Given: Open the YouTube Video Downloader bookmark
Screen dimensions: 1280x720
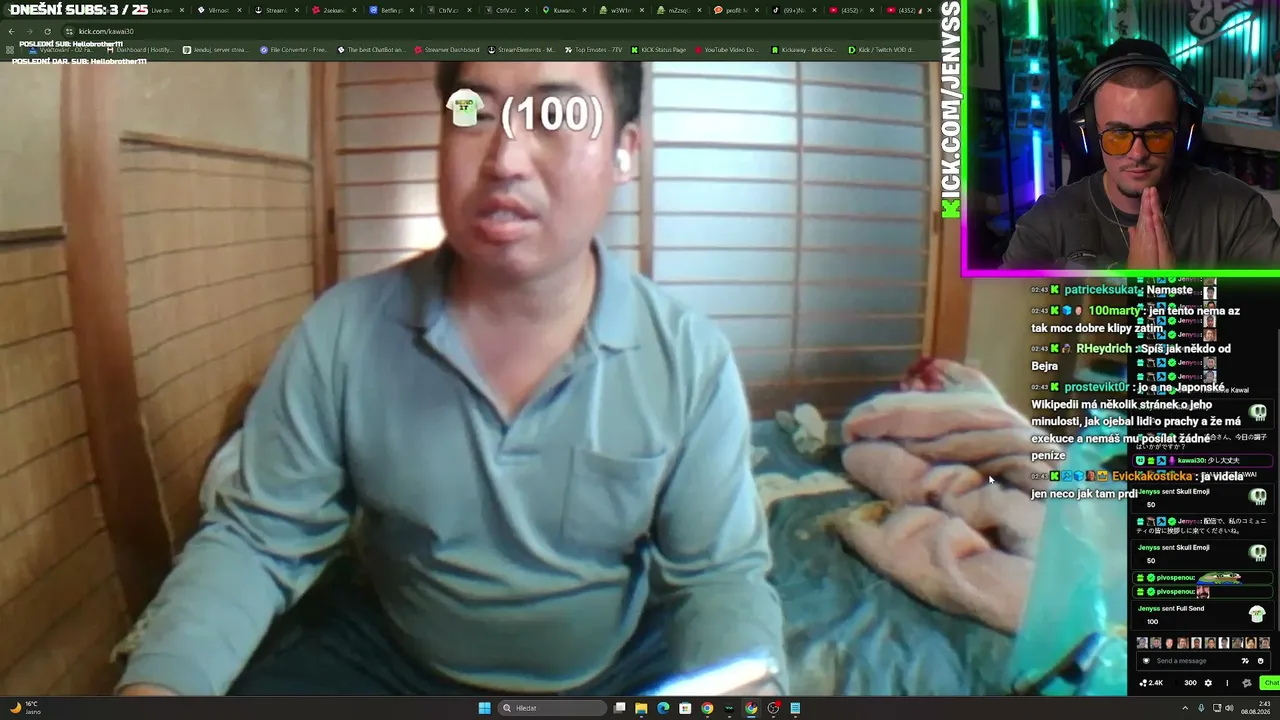Looking at the screenshot, I should pos(728,50).
